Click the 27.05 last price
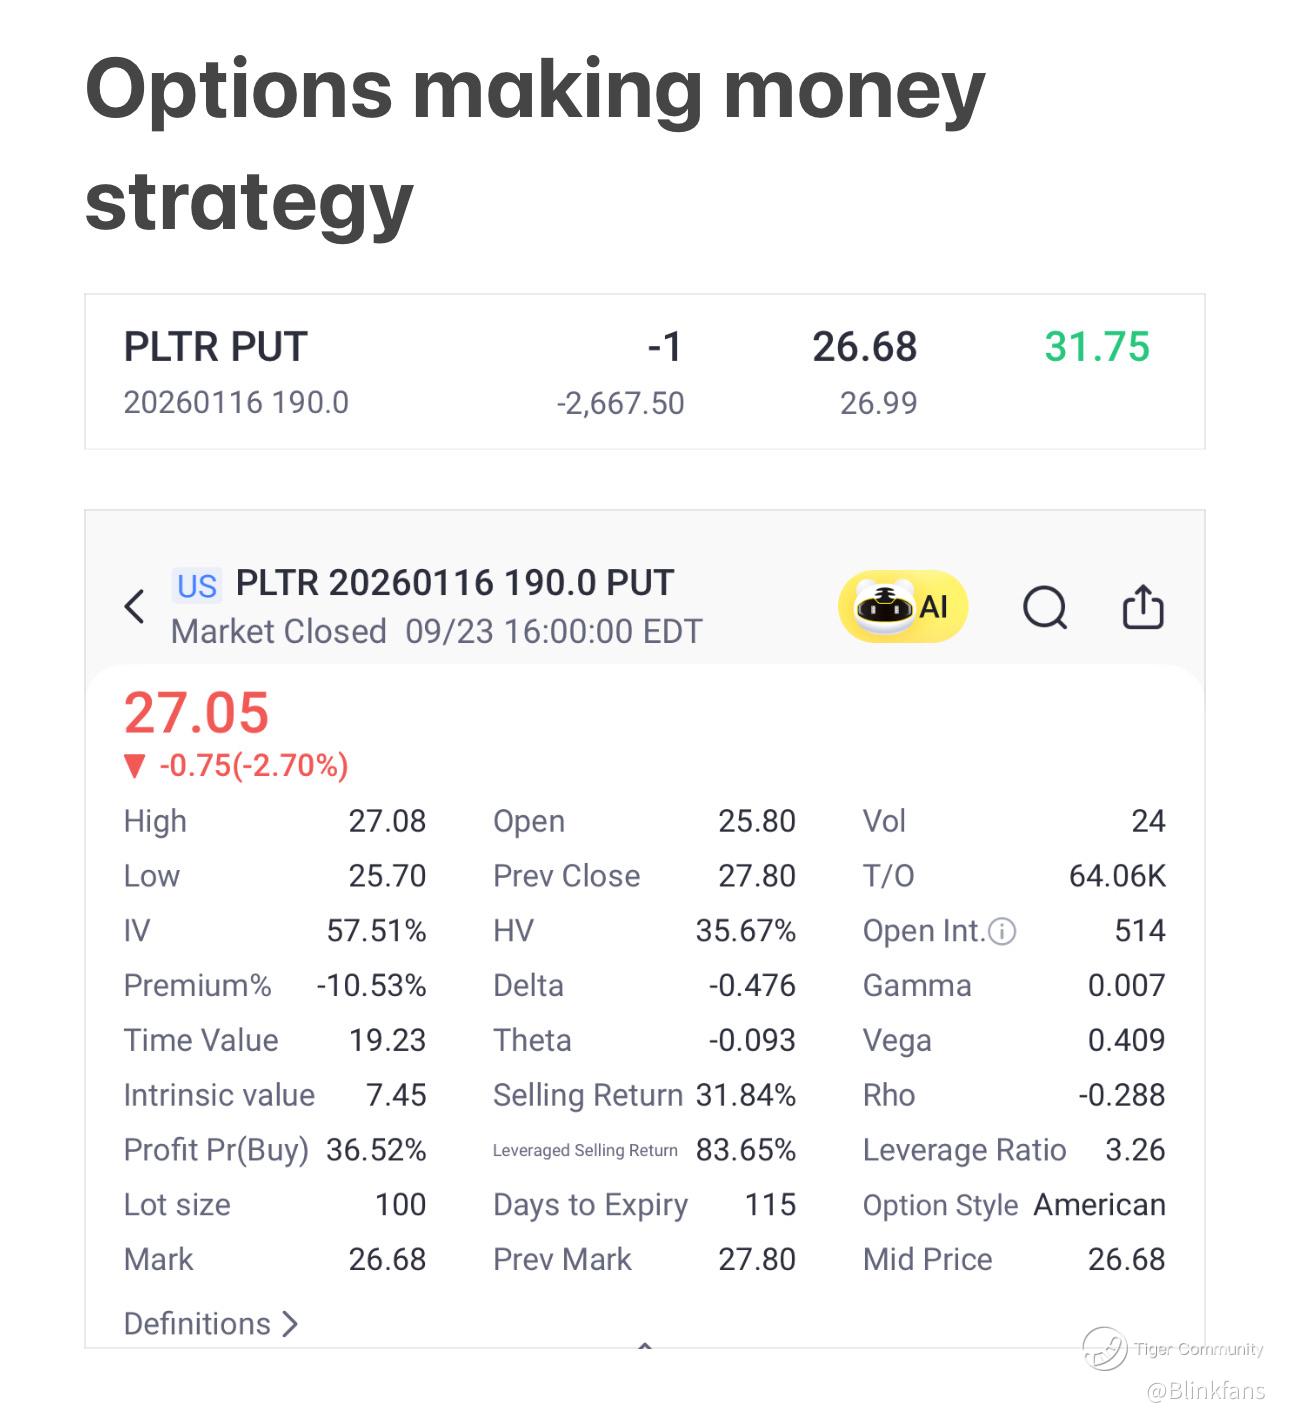Image resolution: width=1290 pixels, height=1420 pixels. (196, 713)
